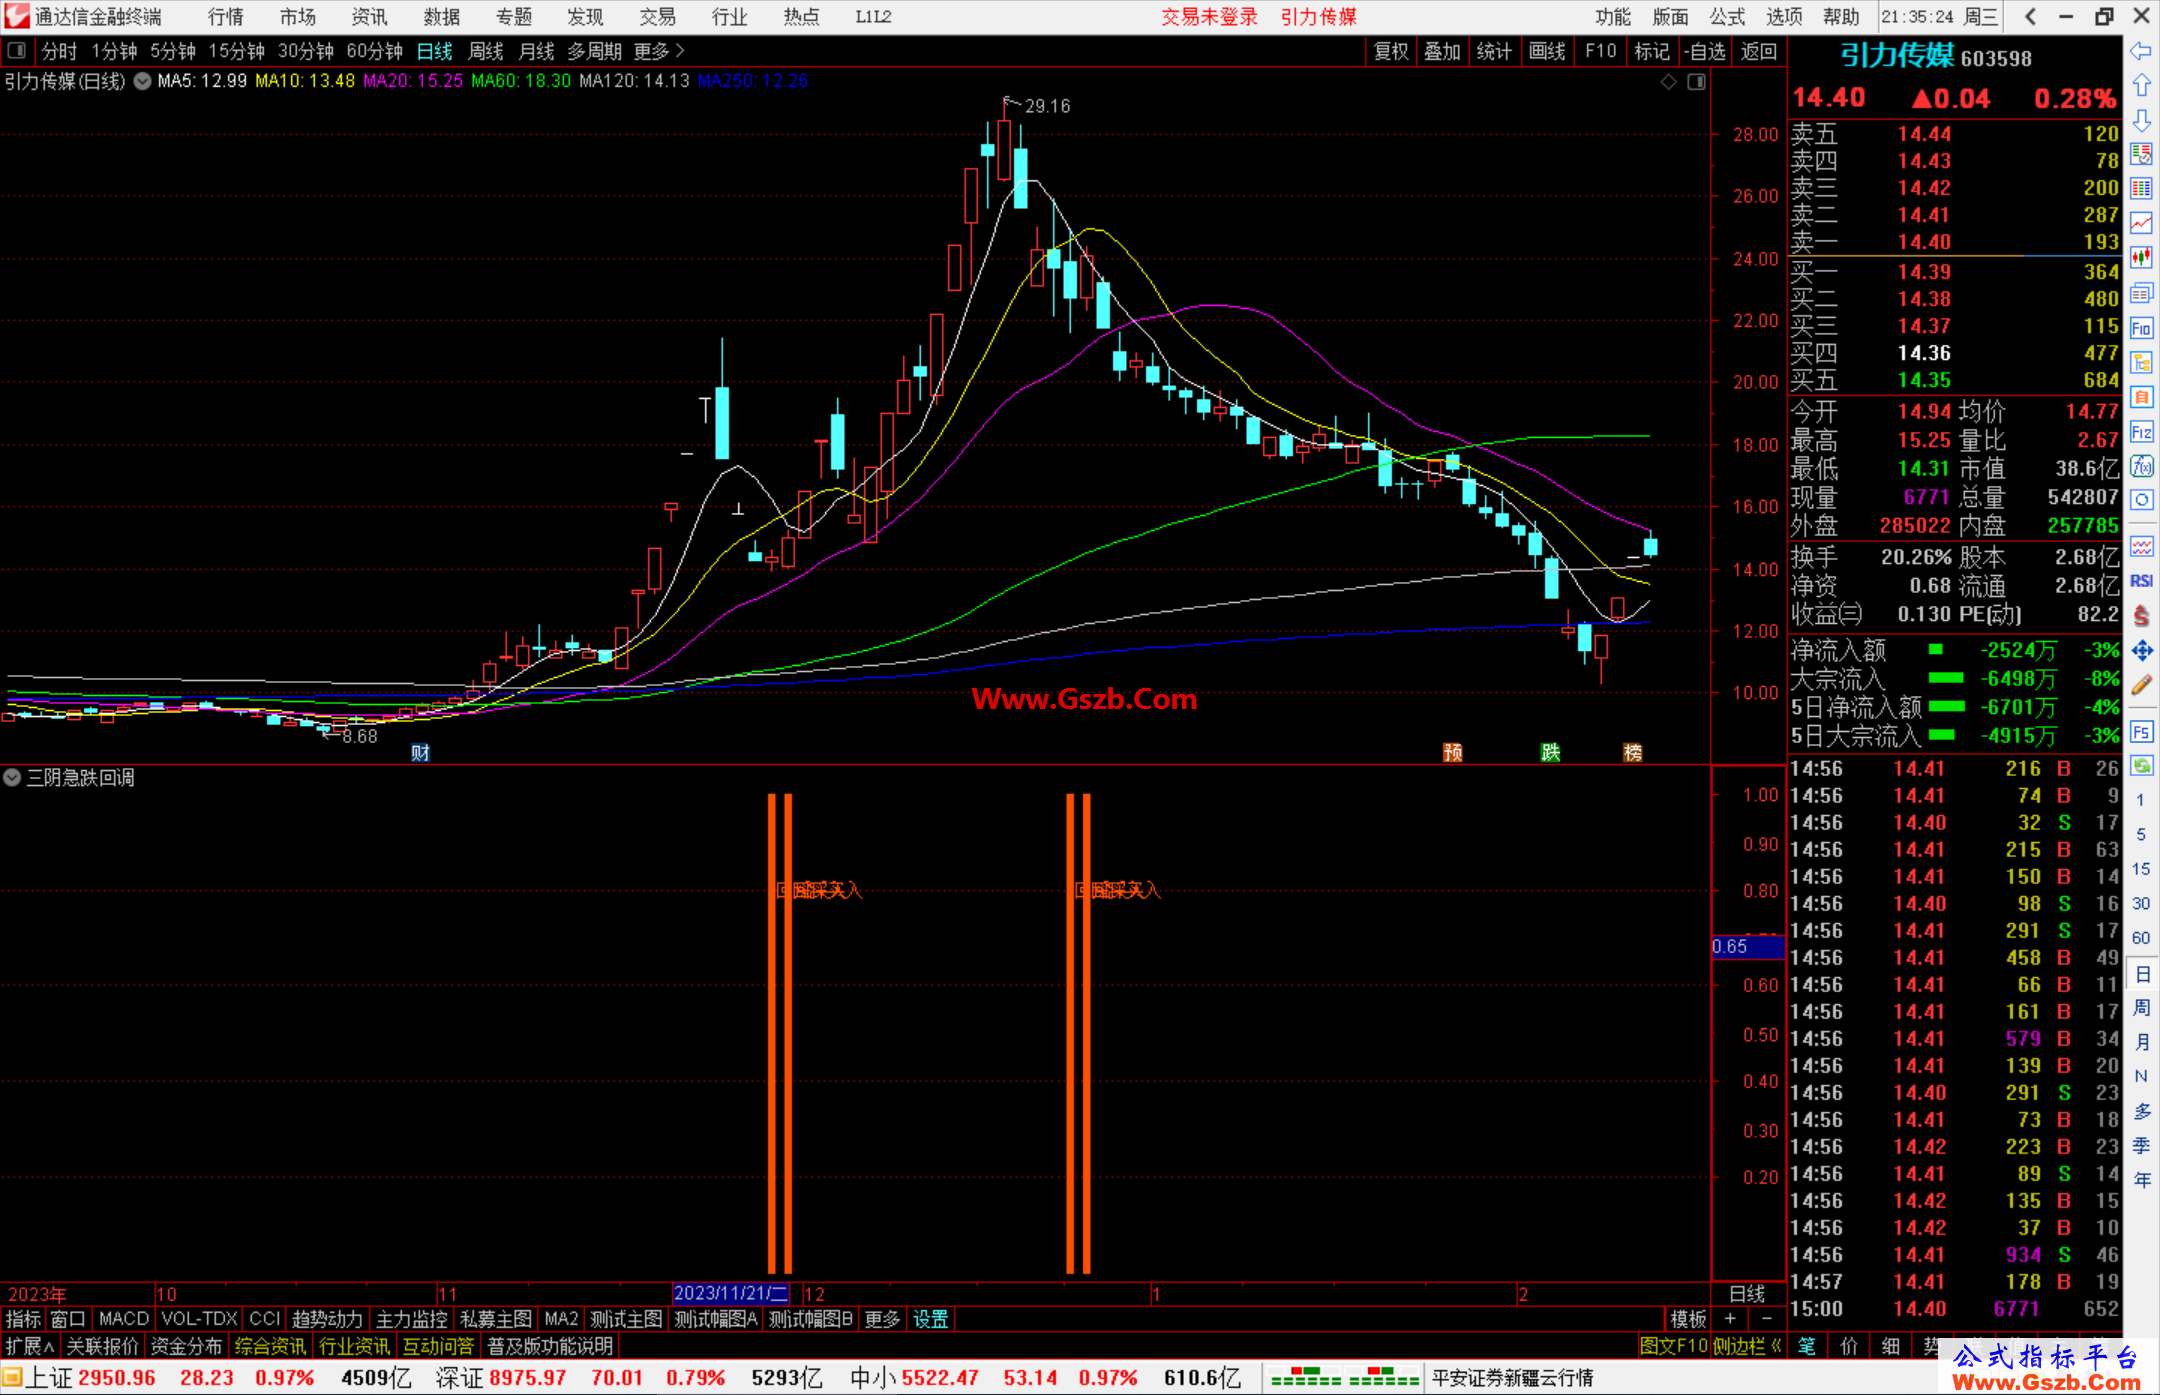
Task: Click the F10 company info sidebar icon
Action: pyautogui.click(x=2141, y=328)
